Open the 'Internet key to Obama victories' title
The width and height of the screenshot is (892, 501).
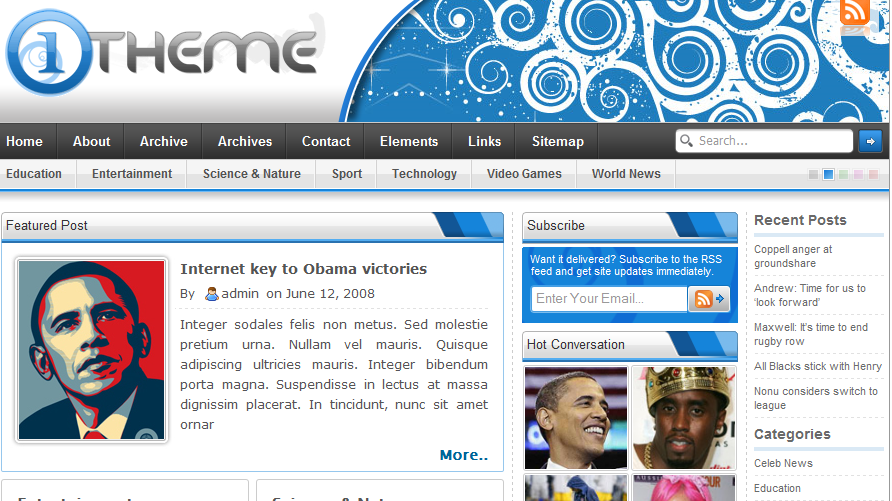(303, 269)
